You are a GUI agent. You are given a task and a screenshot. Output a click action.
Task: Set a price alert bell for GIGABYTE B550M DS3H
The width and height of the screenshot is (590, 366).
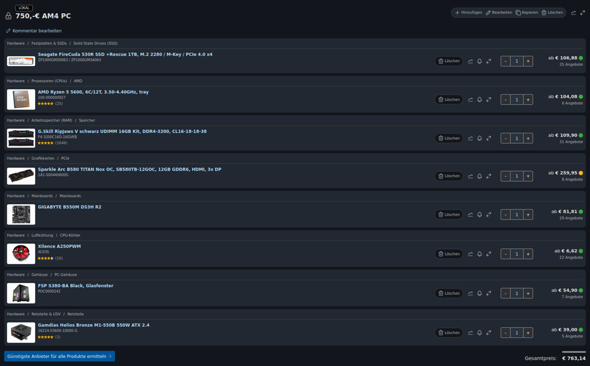point(479,215)
